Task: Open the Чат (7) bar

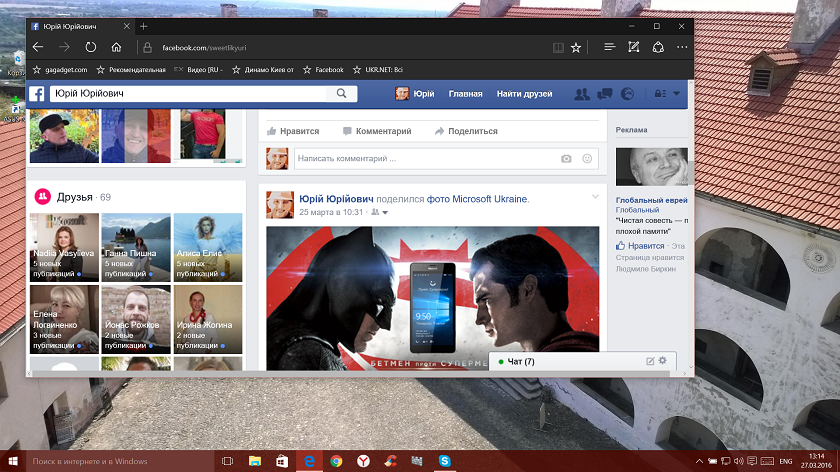Action: pyautogui.click(x=582, y=362)
